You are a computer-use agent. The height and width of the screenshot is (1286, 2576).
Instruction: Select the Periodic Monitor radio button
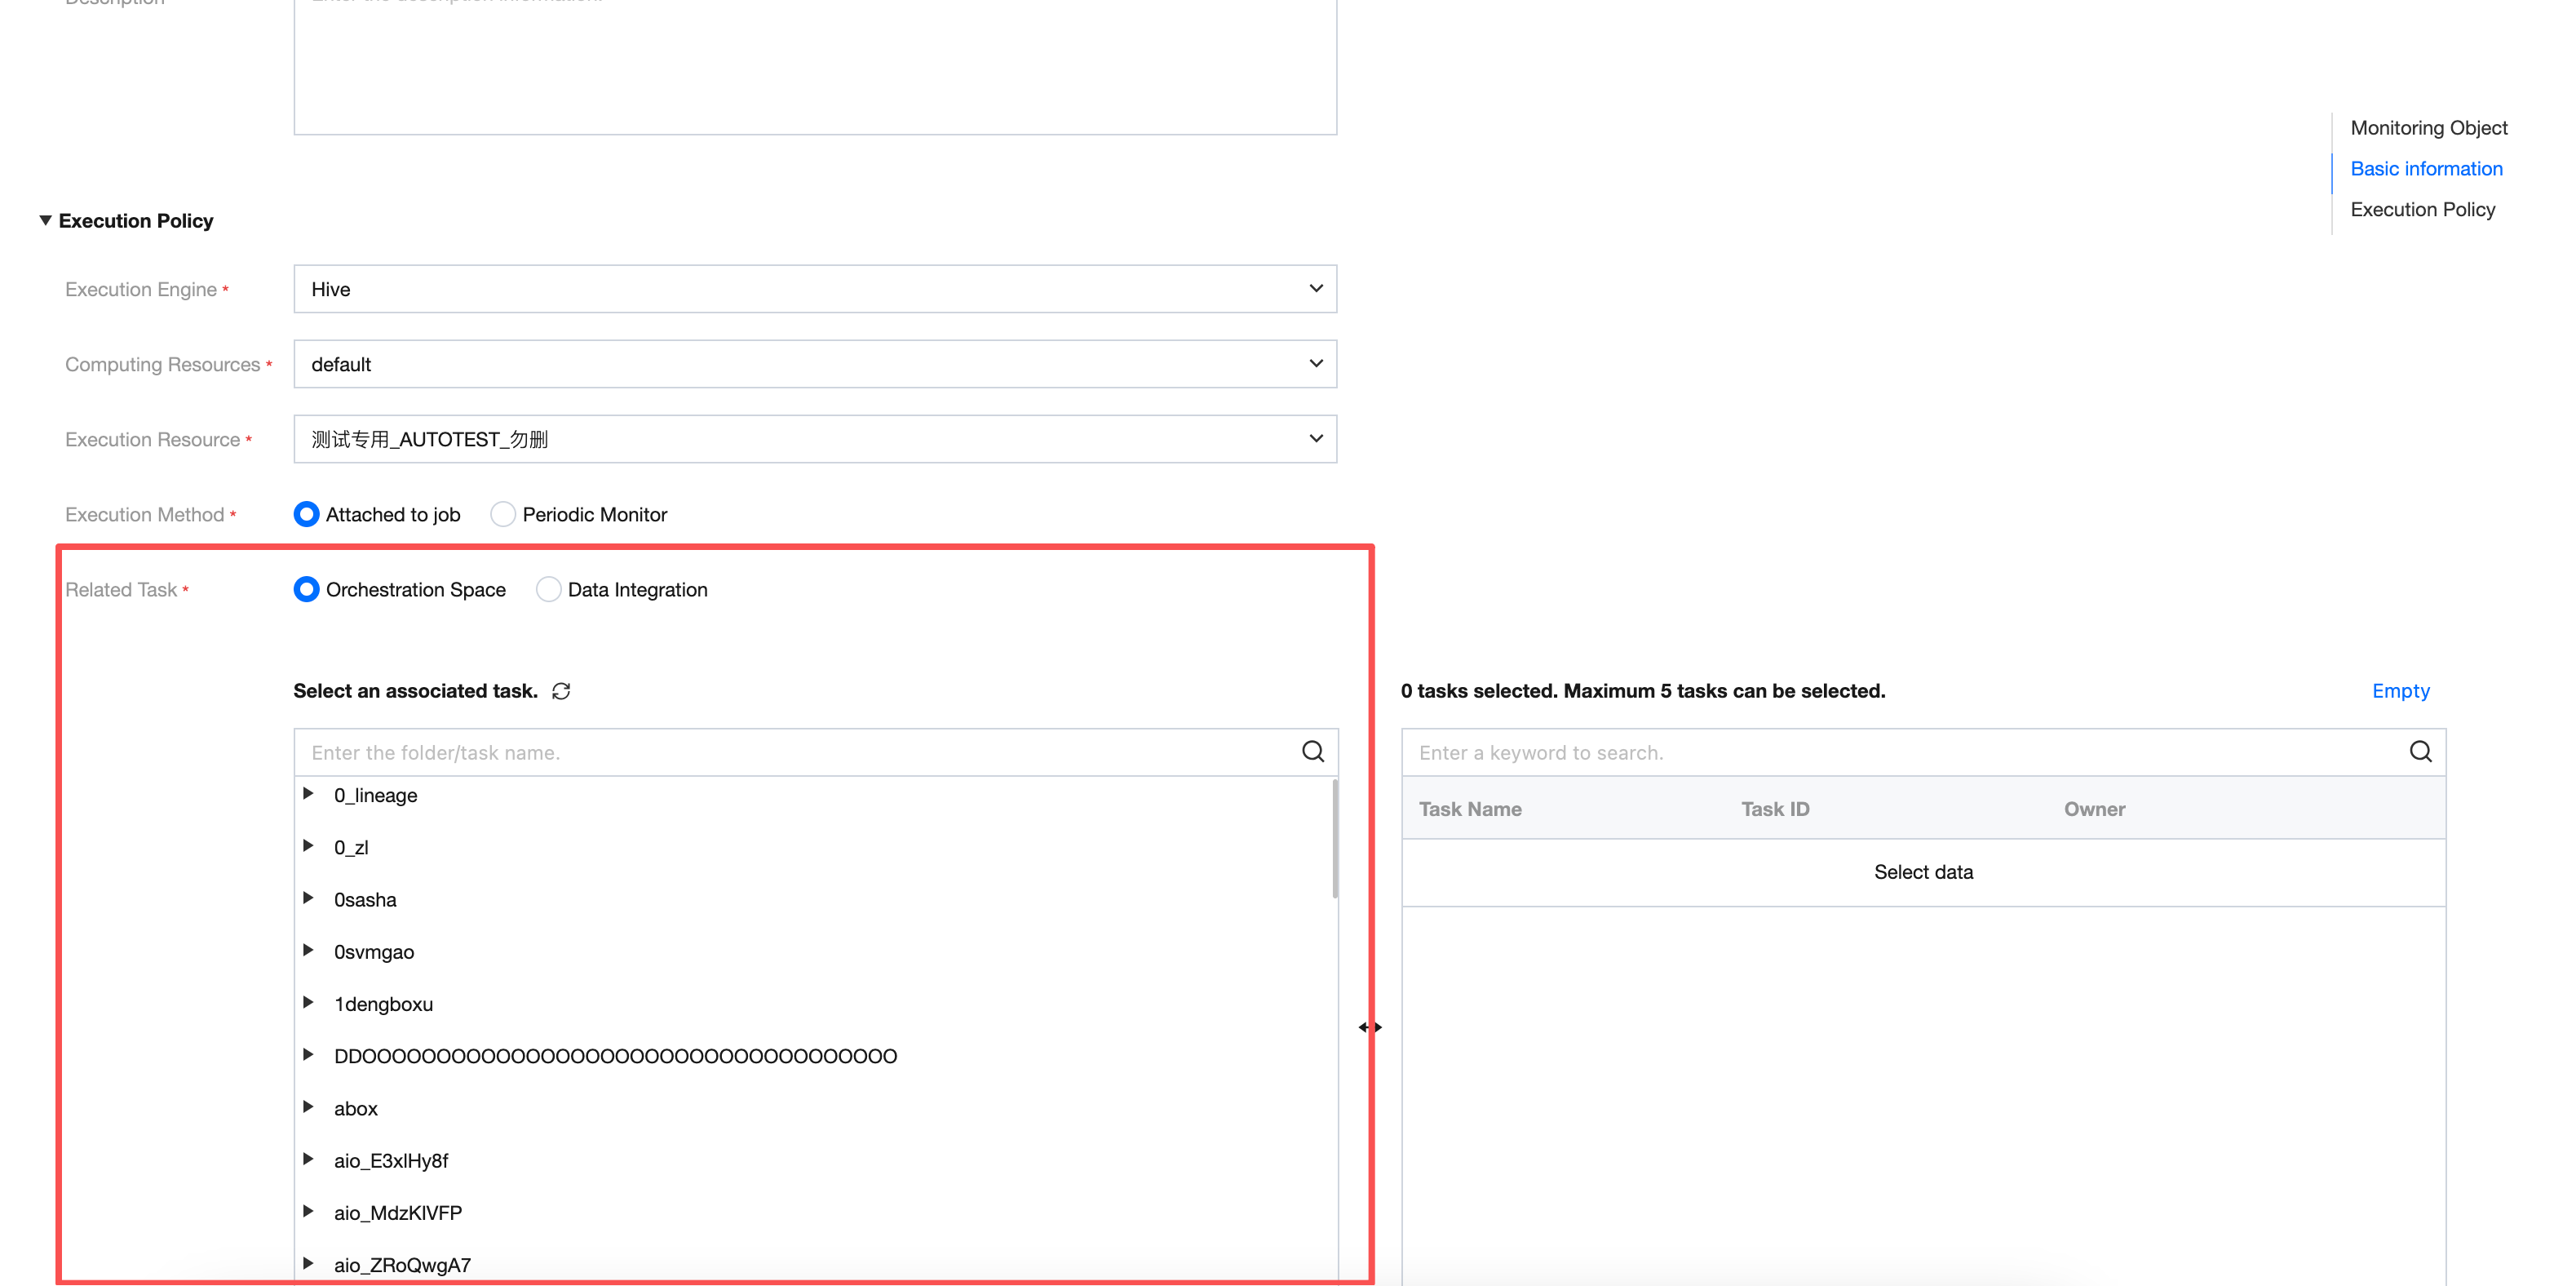pyautogui.click(x=503, y=514)
